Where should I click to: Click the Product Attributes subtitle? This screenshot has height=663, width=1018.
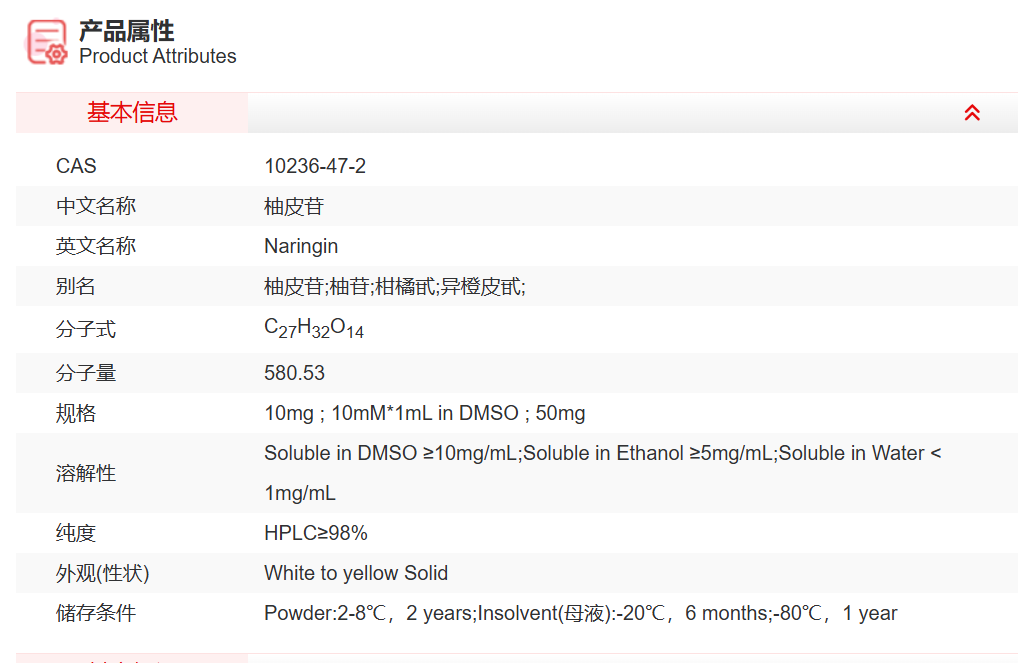click(158, 57)
